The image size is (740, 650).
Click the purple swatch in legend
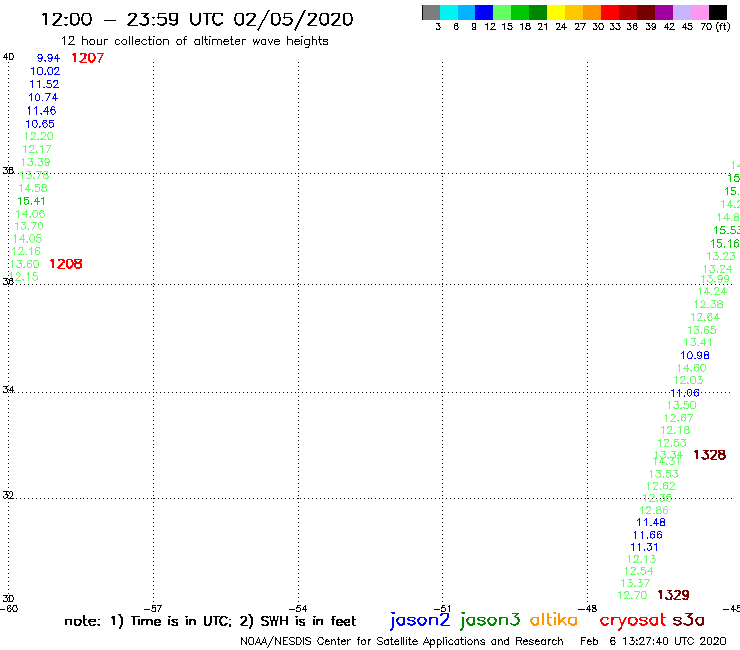664,12
